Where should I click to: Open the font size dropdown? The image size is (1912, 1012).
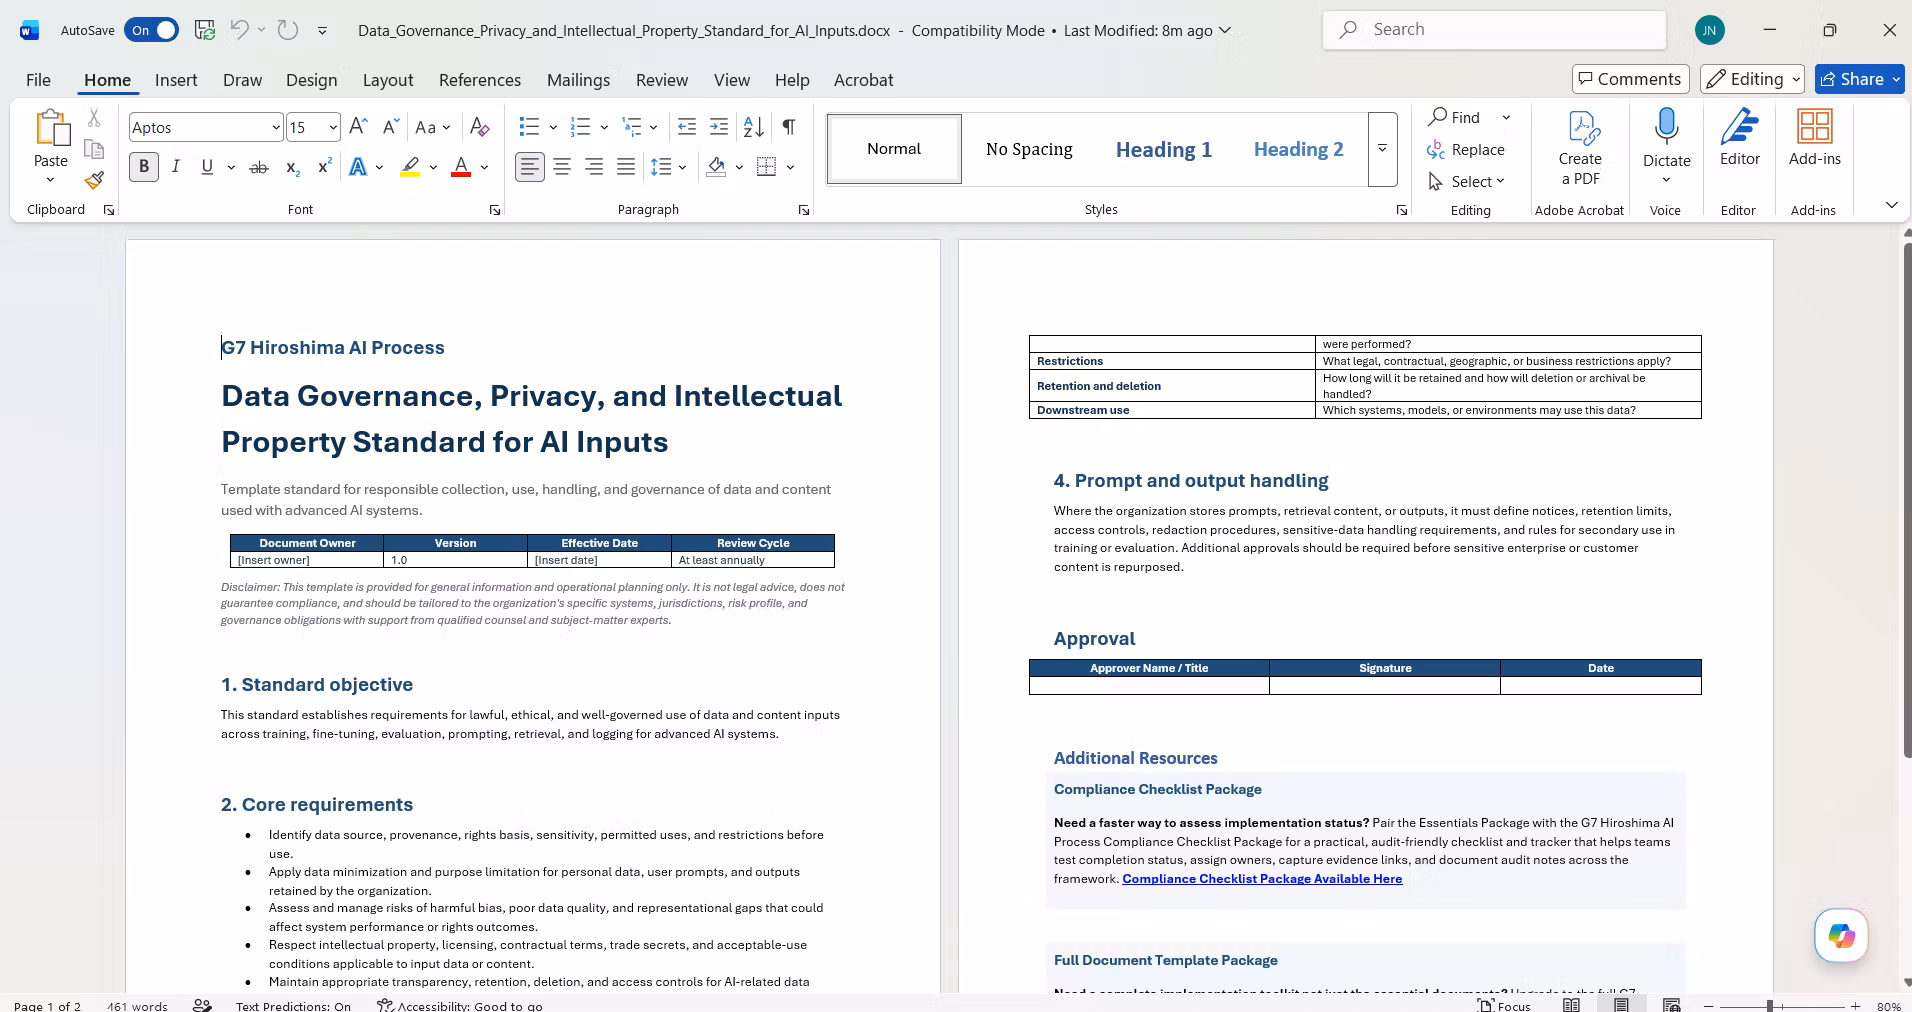click(332, 127)
